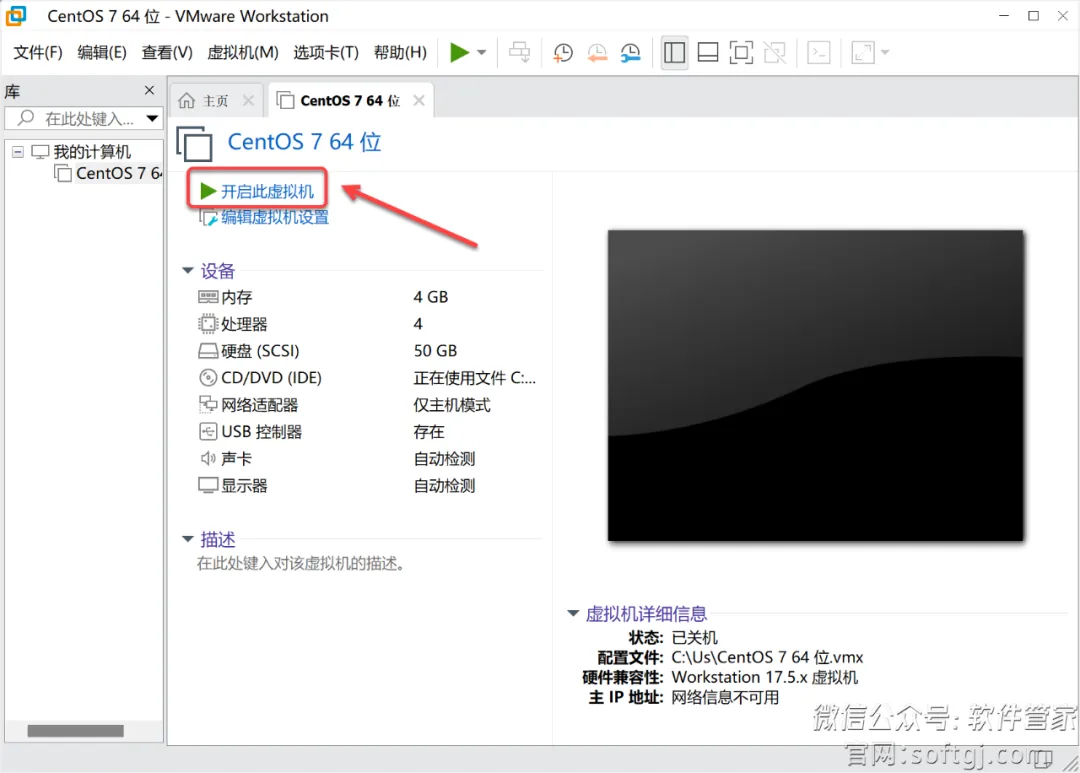Viewport: 1080px width, 773px height.
Task: Click the stretch guest display icon
Action: [x=863, y=52]
